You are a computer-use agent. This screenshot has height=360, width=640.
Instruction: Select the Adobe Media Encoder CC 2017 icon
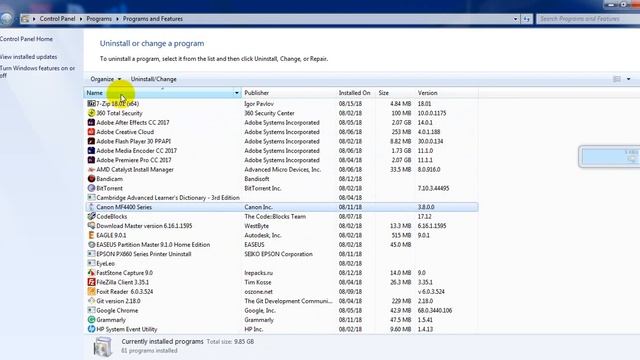(x=91, y=151)
